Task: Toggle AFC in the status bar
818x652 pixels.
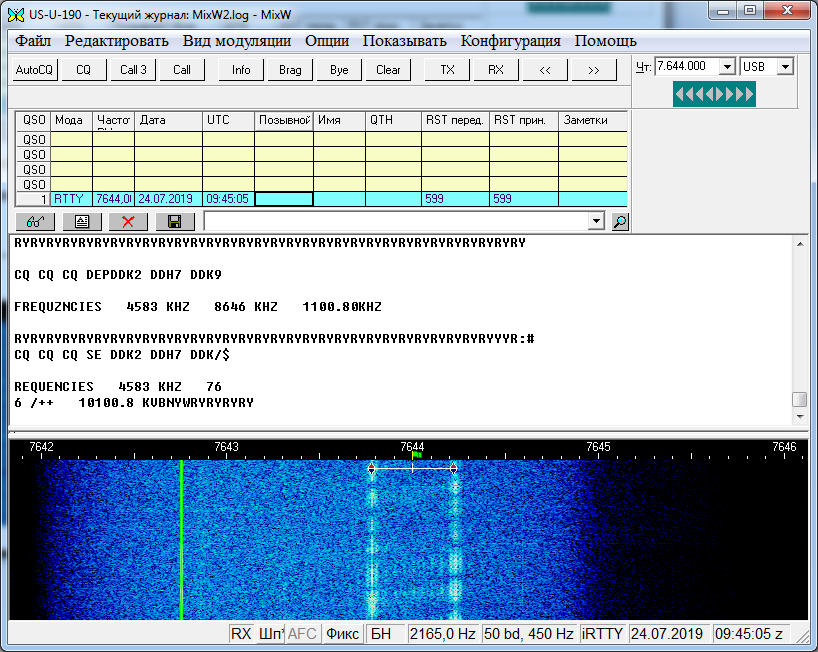Action: 302,634
